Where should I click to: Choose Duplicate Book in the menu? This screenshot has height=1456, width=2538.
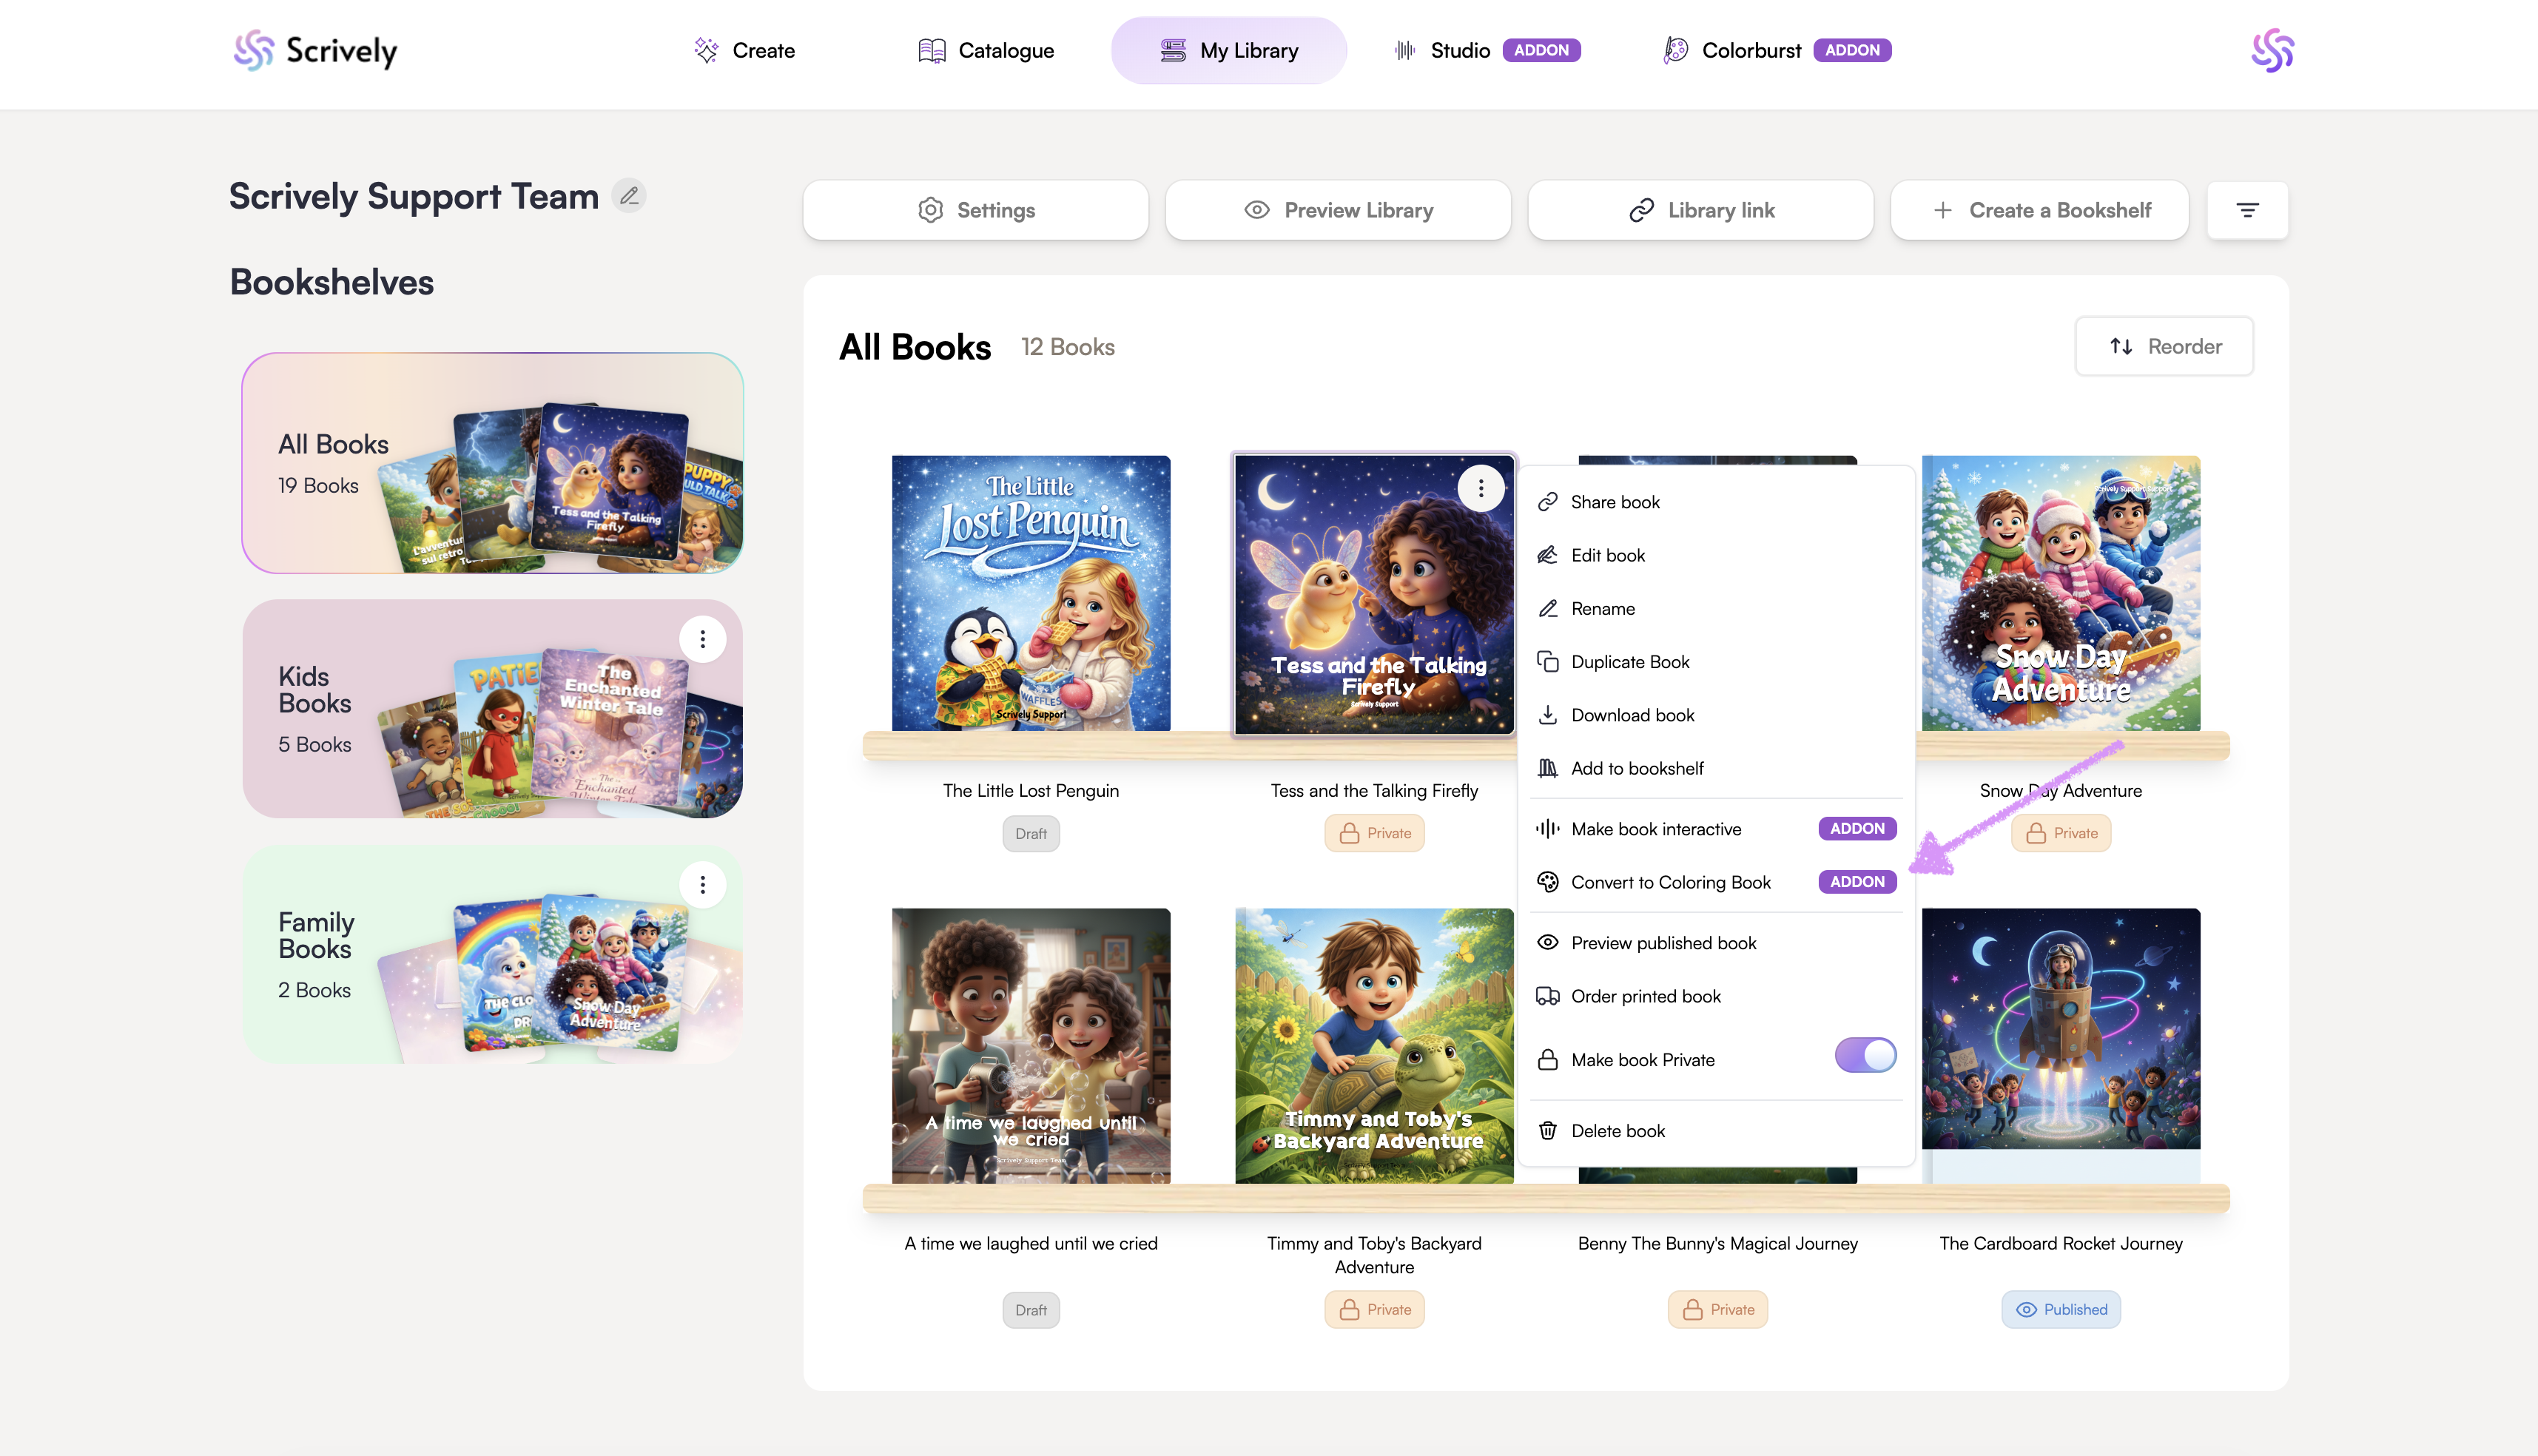[1629, 662]
